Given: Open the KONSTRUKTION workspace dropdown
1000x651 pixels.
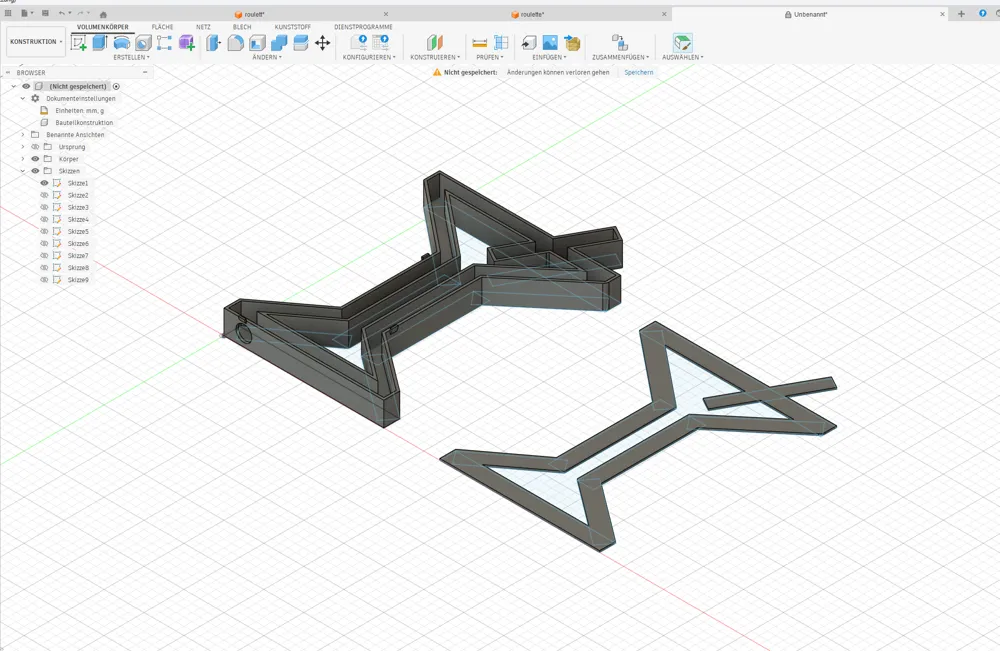Looking at the screenshot, I should pos(36,41).
